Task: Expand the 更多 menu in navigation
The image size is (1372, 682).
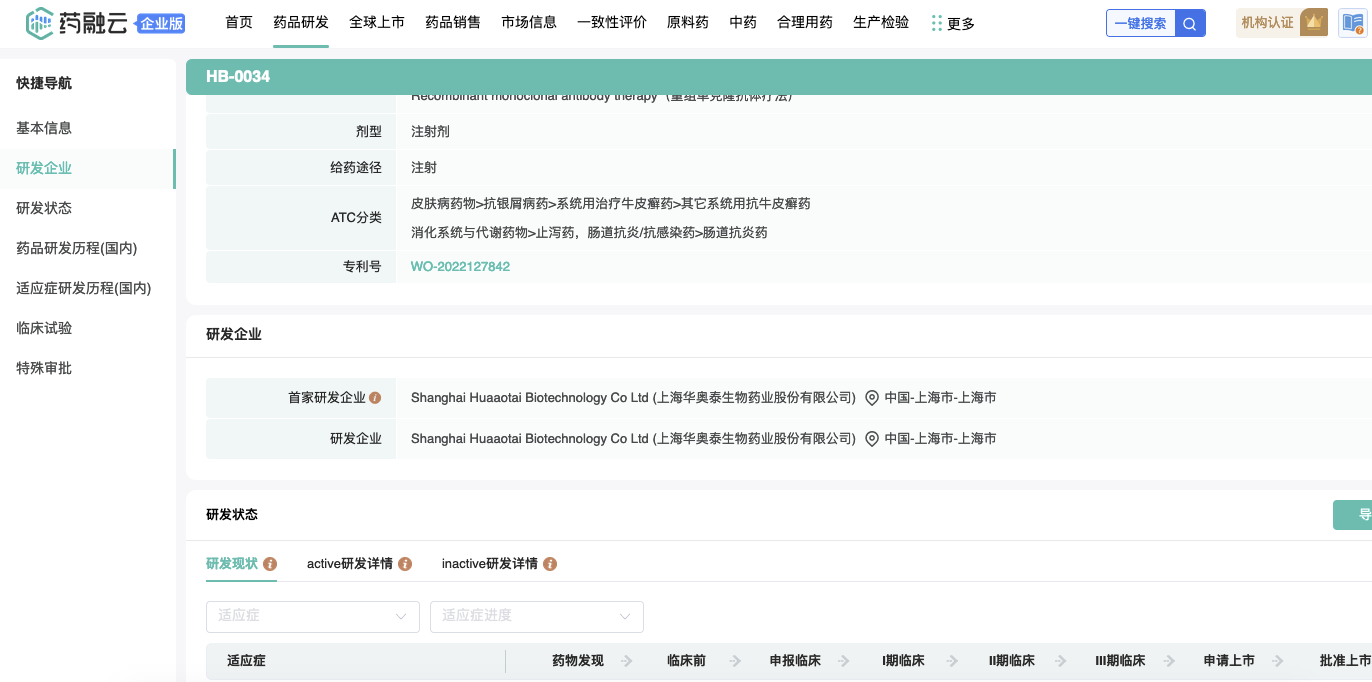Action: (x=953, y=23)
